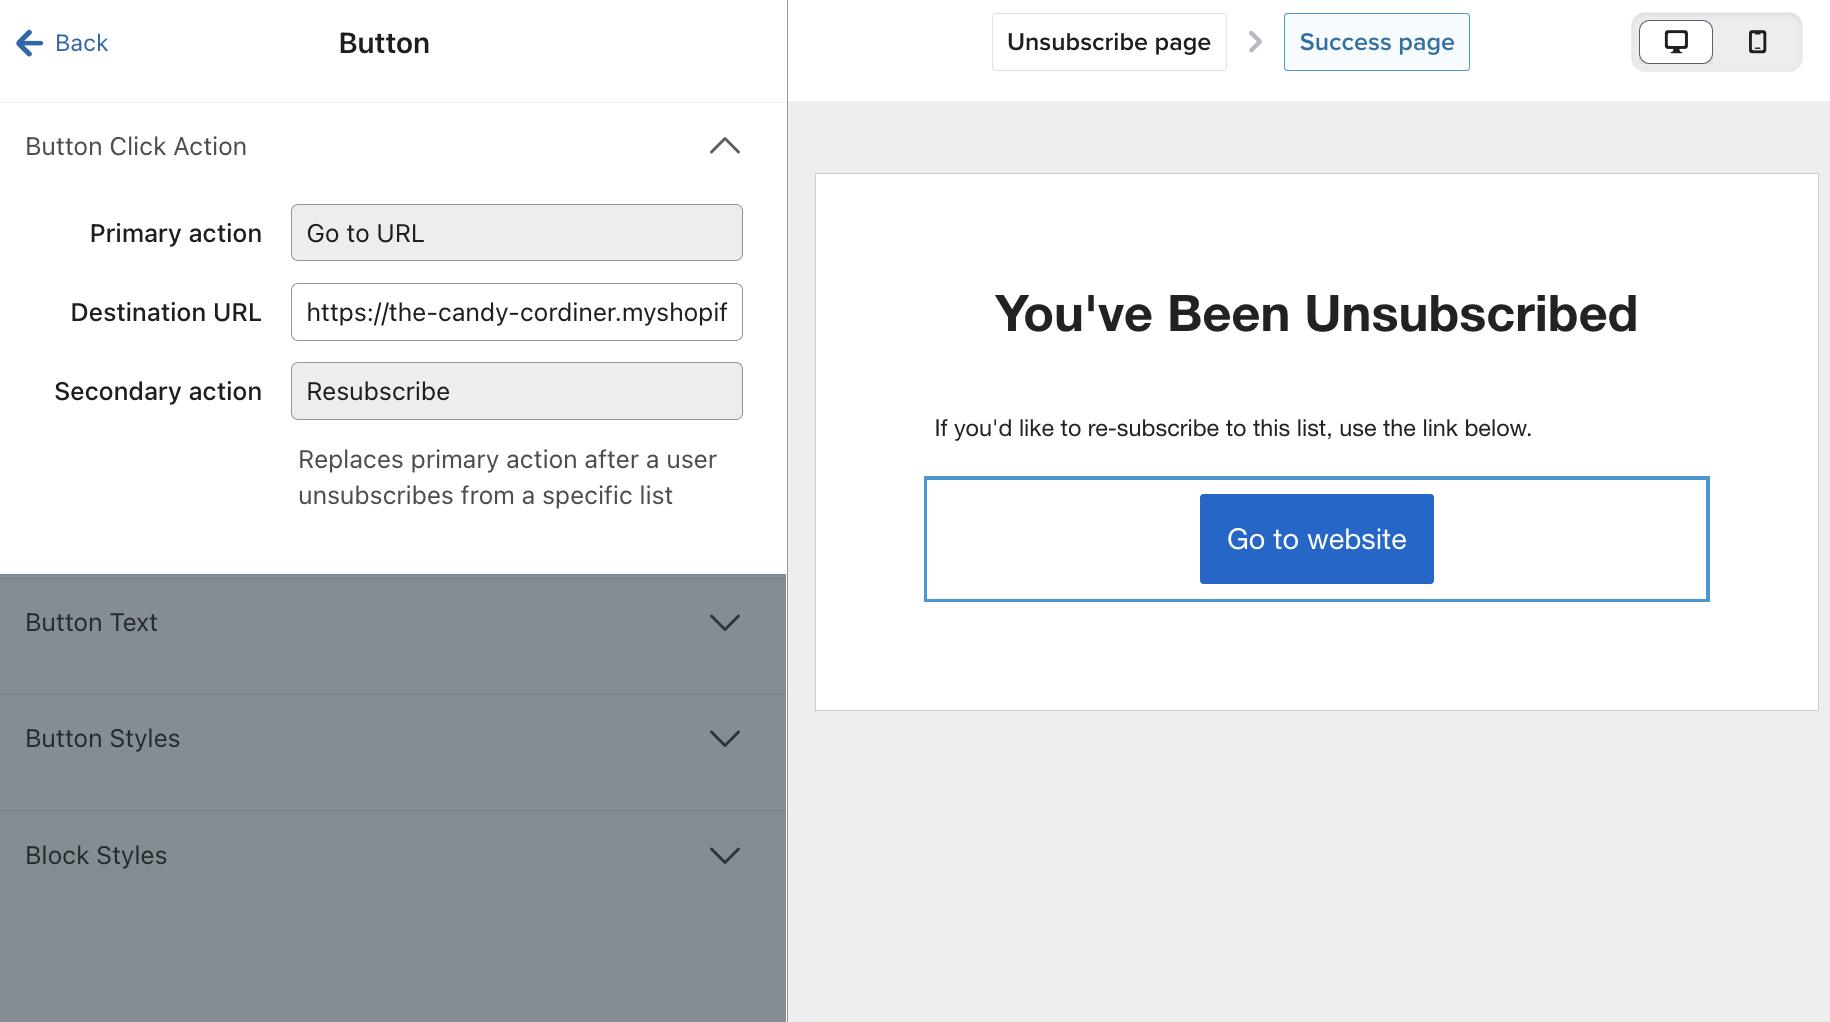Click the back arrow to exit Button settings

(x=29, y=42)
